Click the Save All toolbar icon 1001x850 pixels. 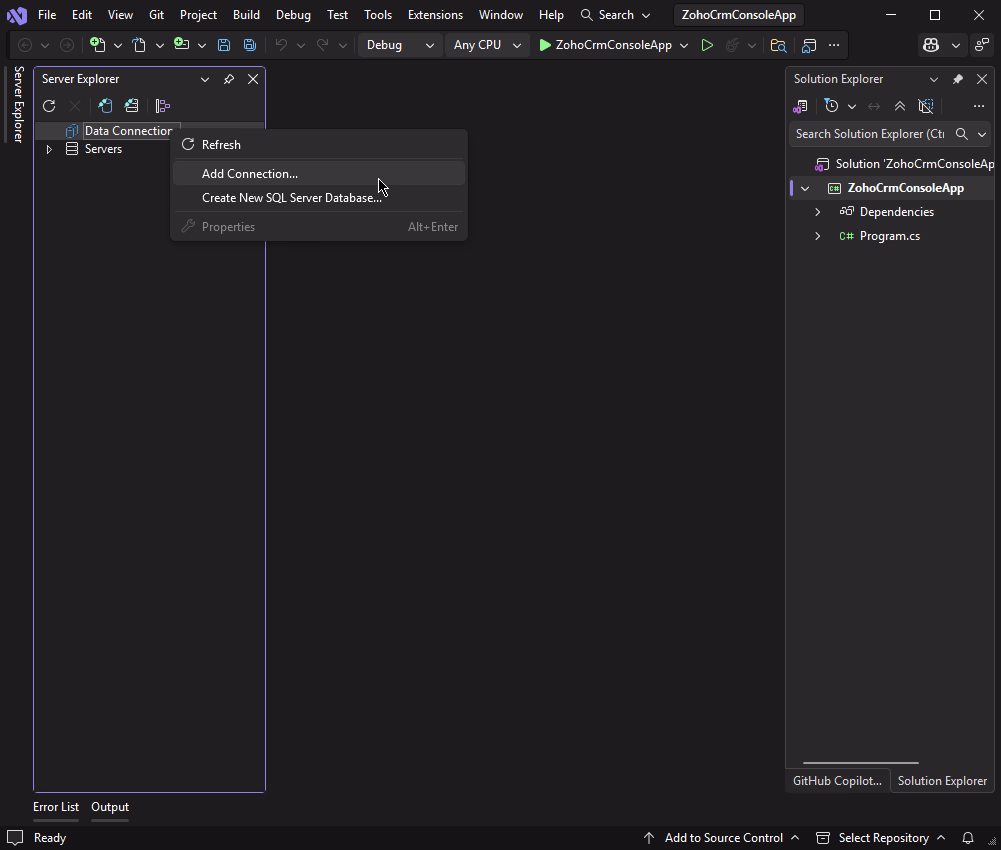click(250, 45)
